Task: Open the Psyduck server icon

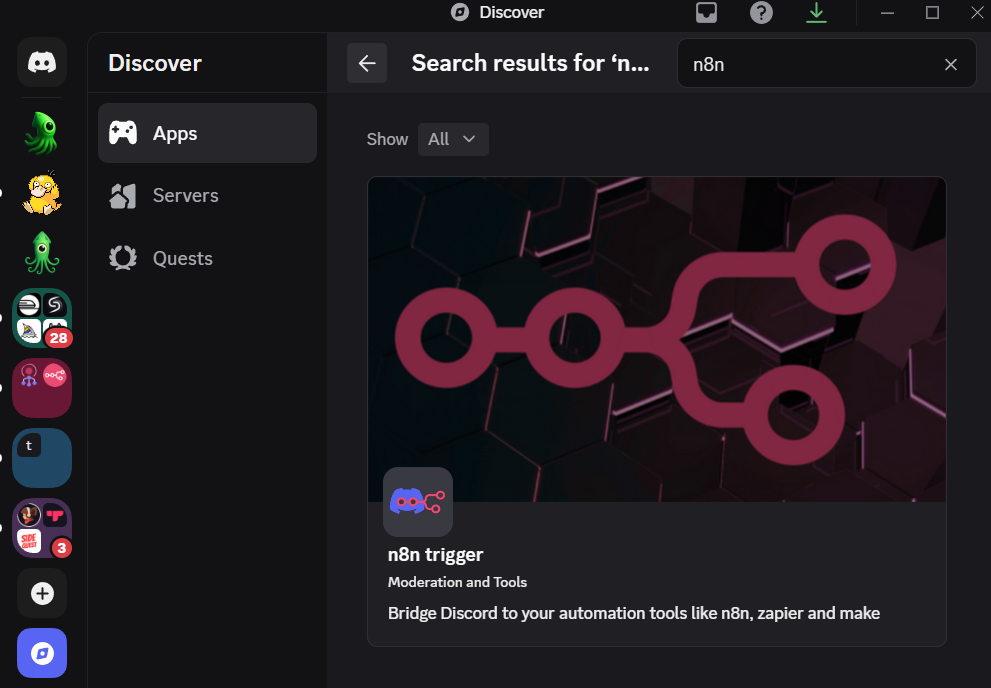Action: pyautogui.click(x=42, y=193)
